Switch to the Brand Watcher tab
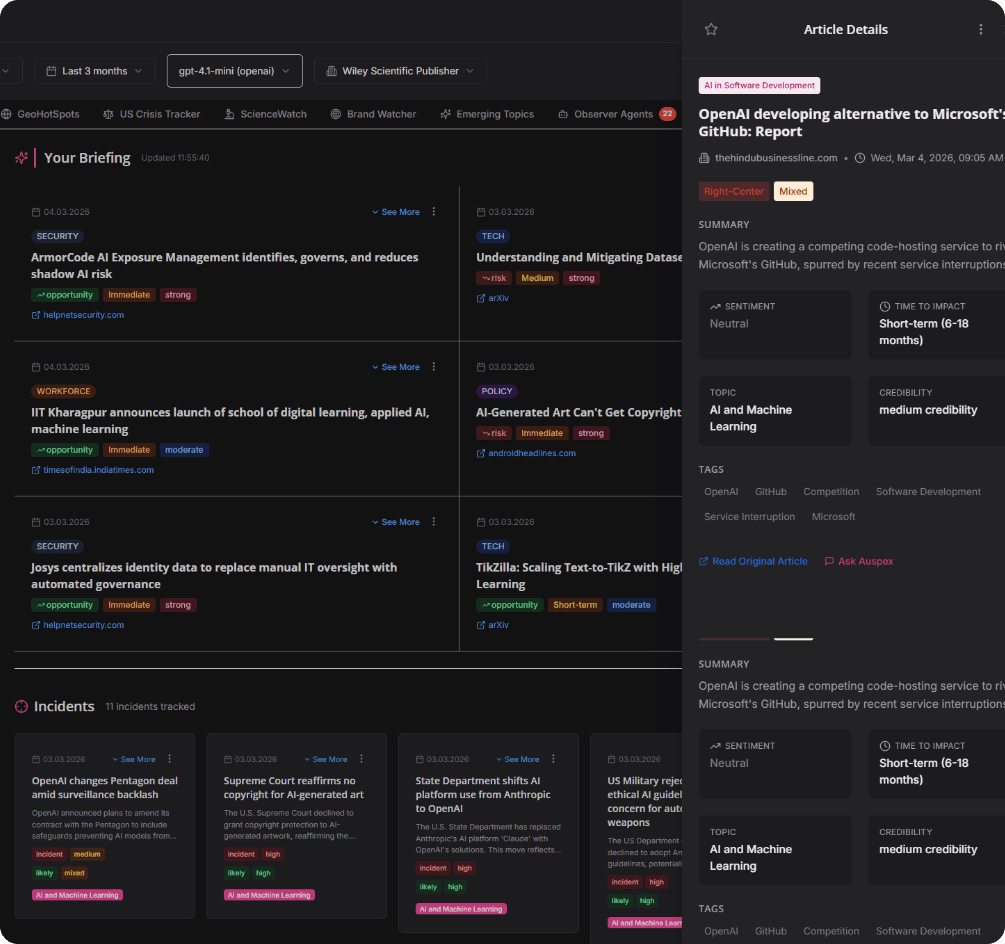 tap(374, 114)
